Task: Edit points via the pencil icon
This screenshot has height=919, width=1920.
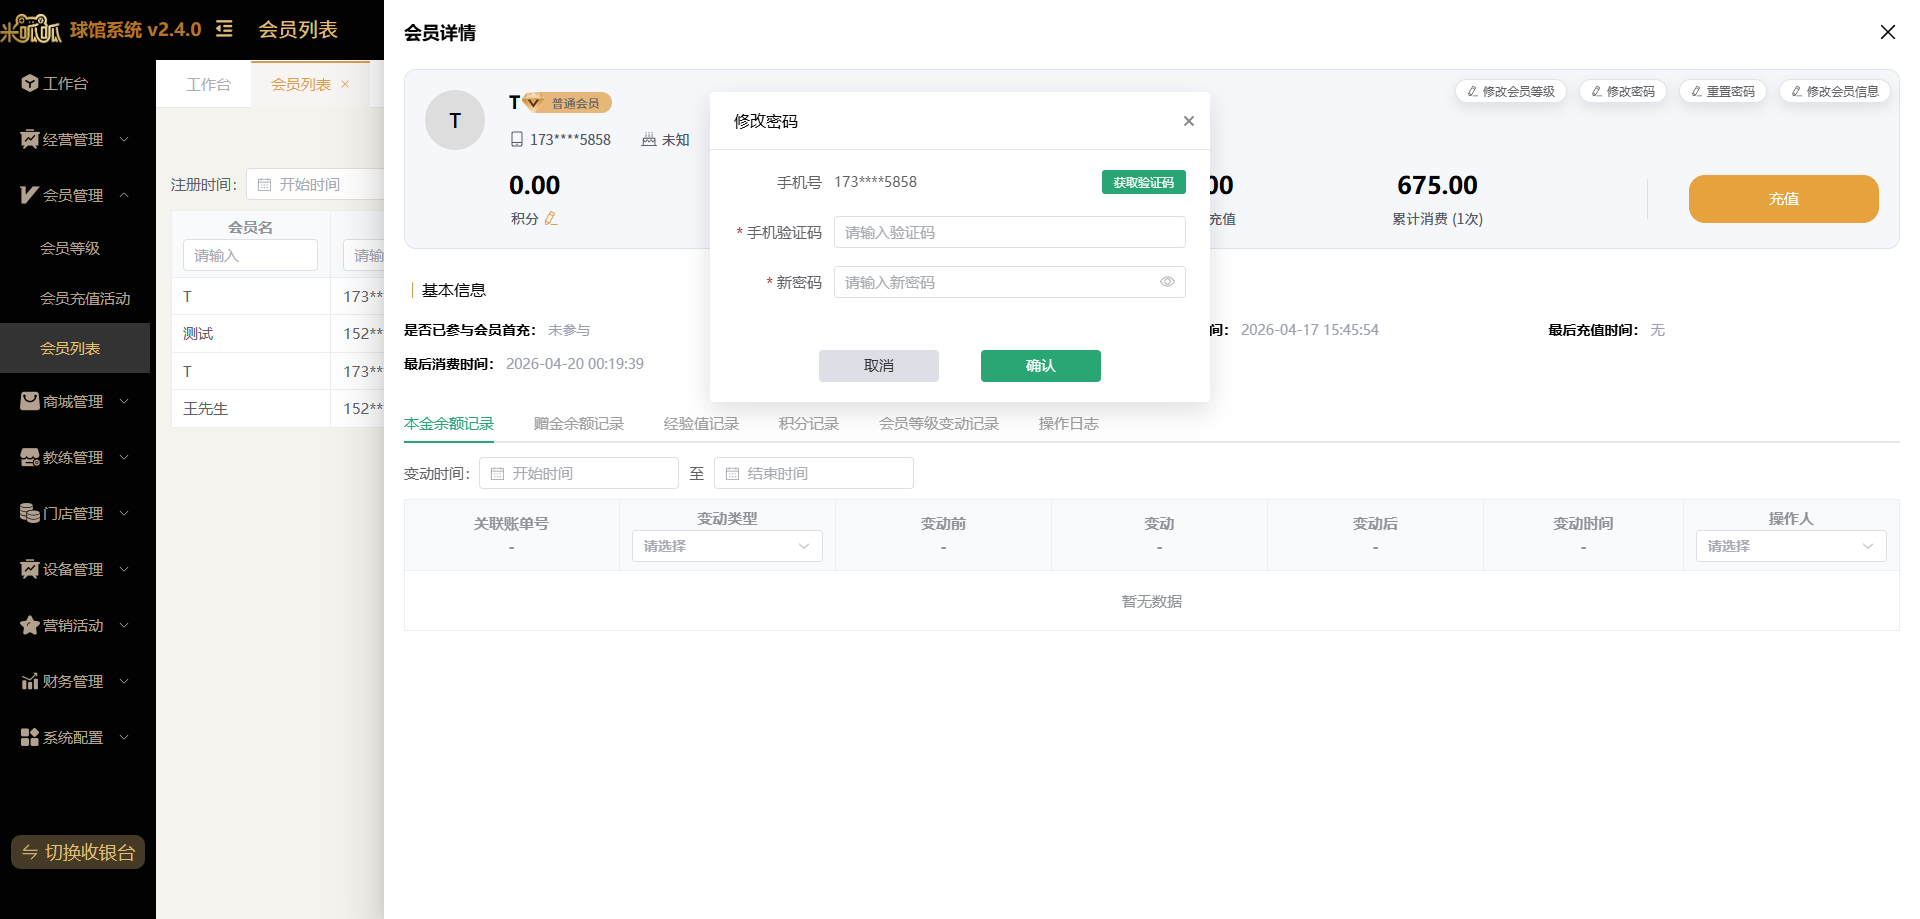Action: 551,218
